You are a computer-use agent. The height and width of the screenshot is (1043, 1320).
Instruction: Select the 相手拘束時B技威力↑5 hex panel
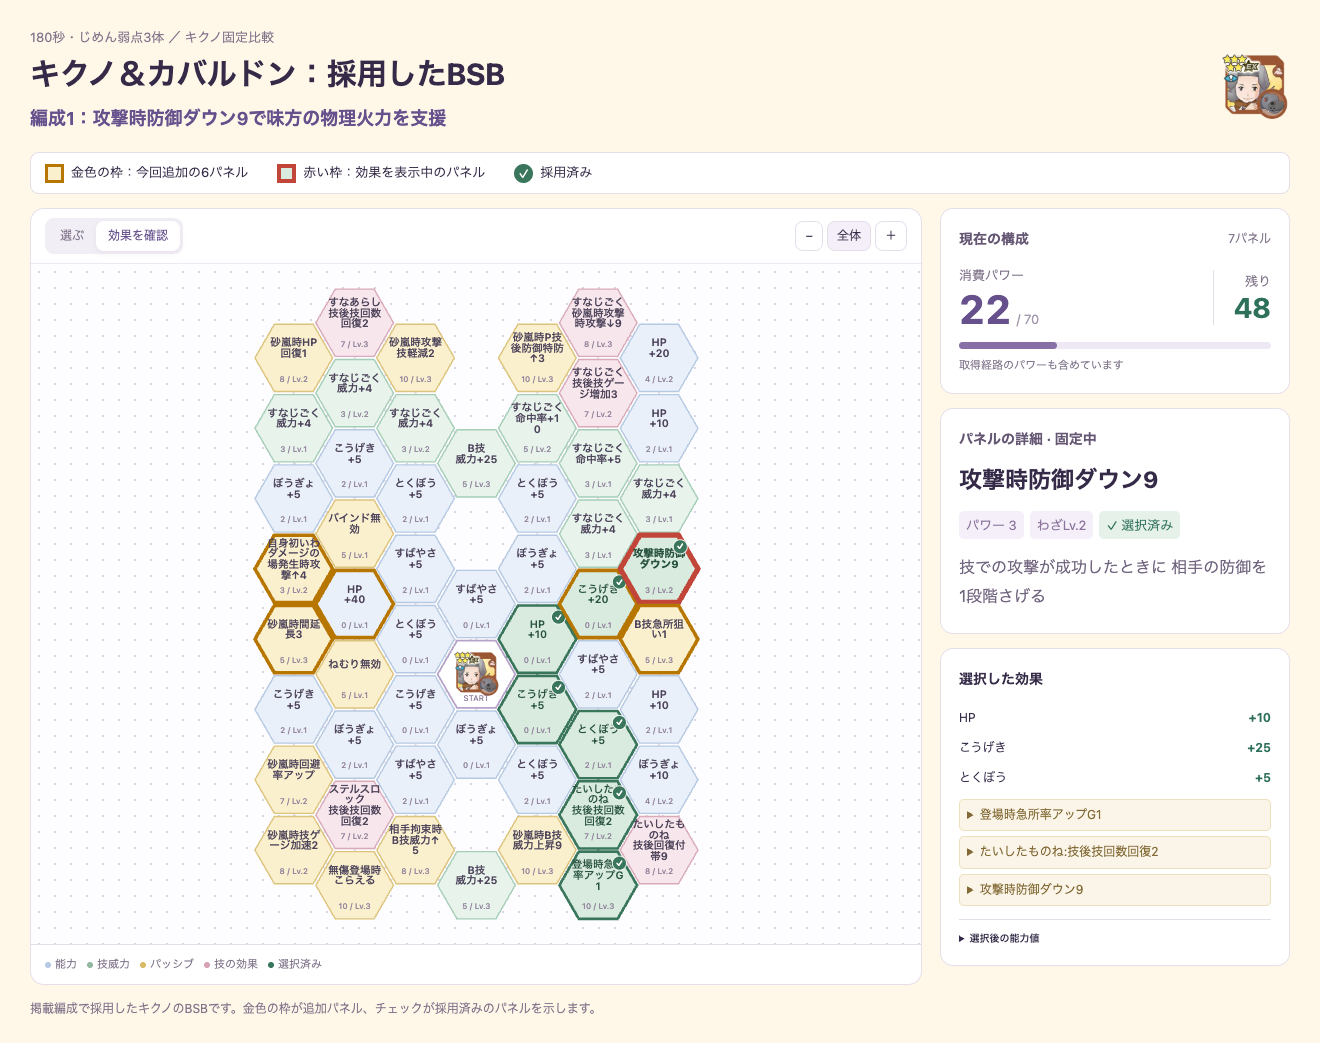pos(415,850)
